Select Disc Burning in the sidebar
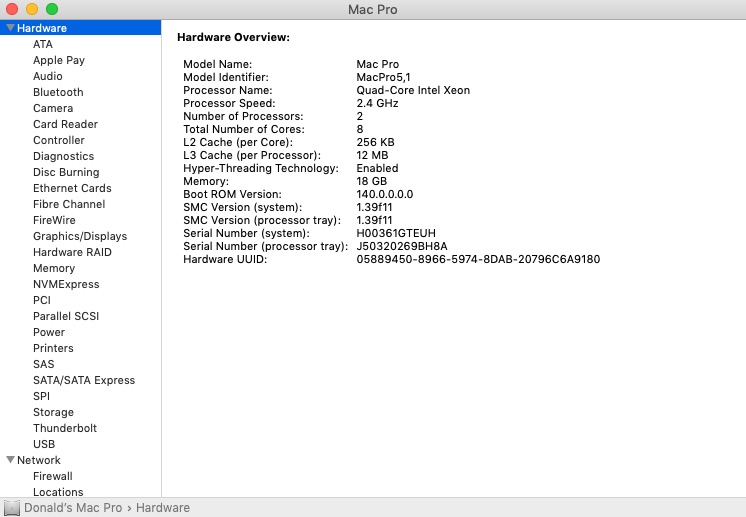 coord(66,172)
